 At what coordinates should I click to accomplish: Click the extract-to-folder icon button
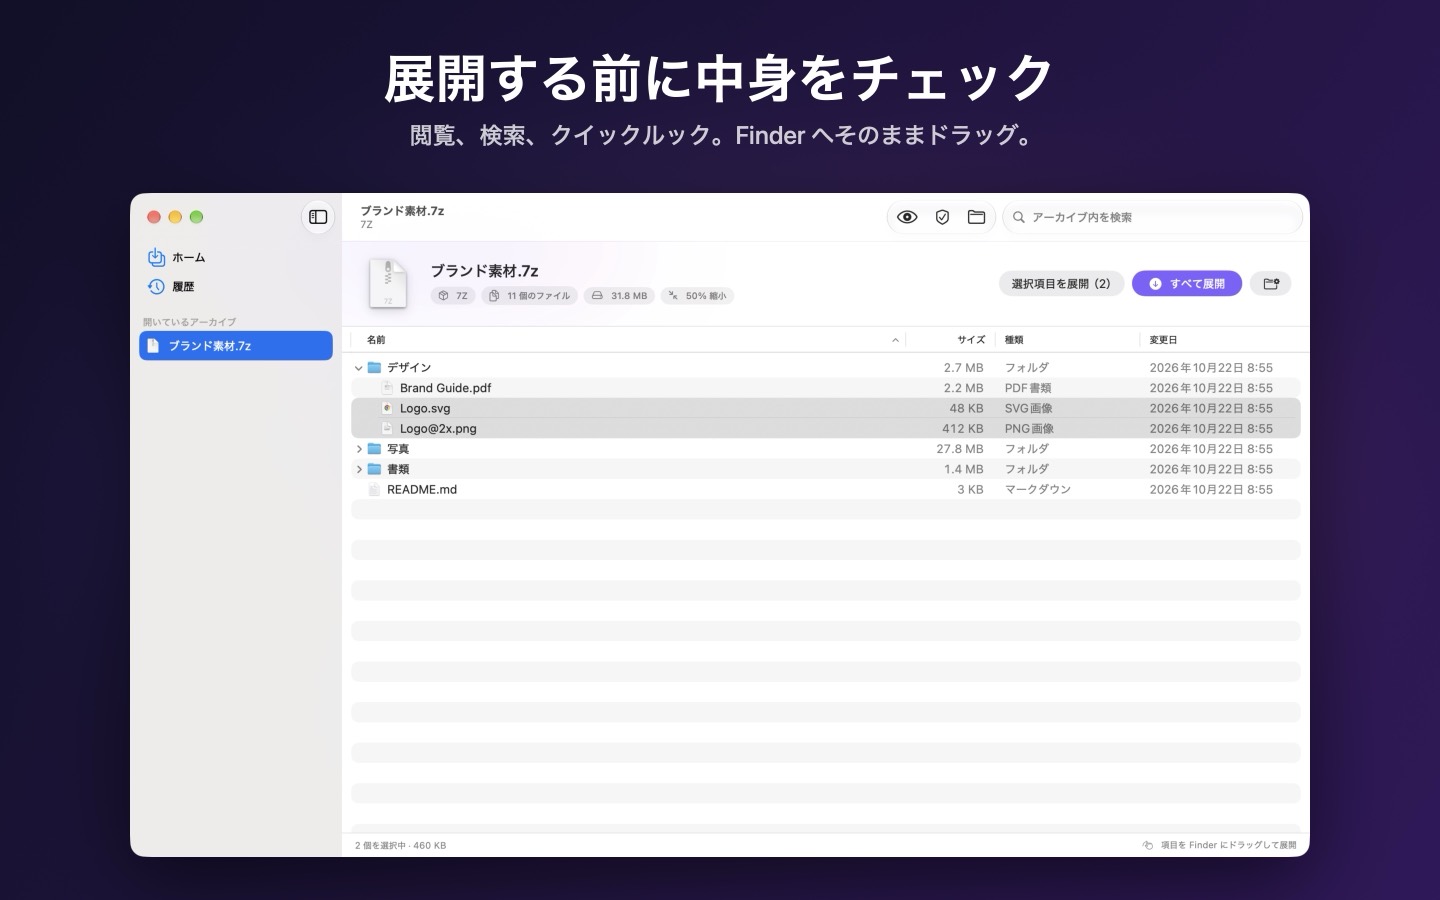click(x=1271, y=284)
